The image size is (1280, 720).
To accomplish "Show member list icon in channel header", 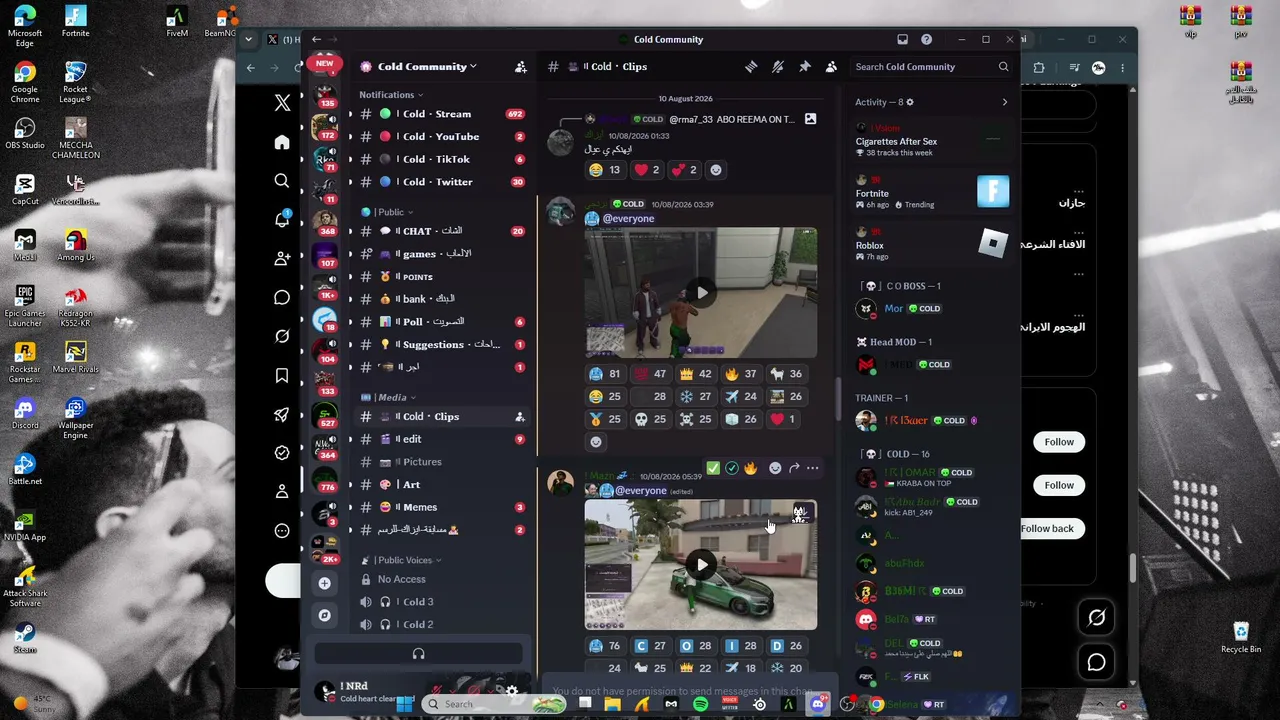I will coord(831,67).
